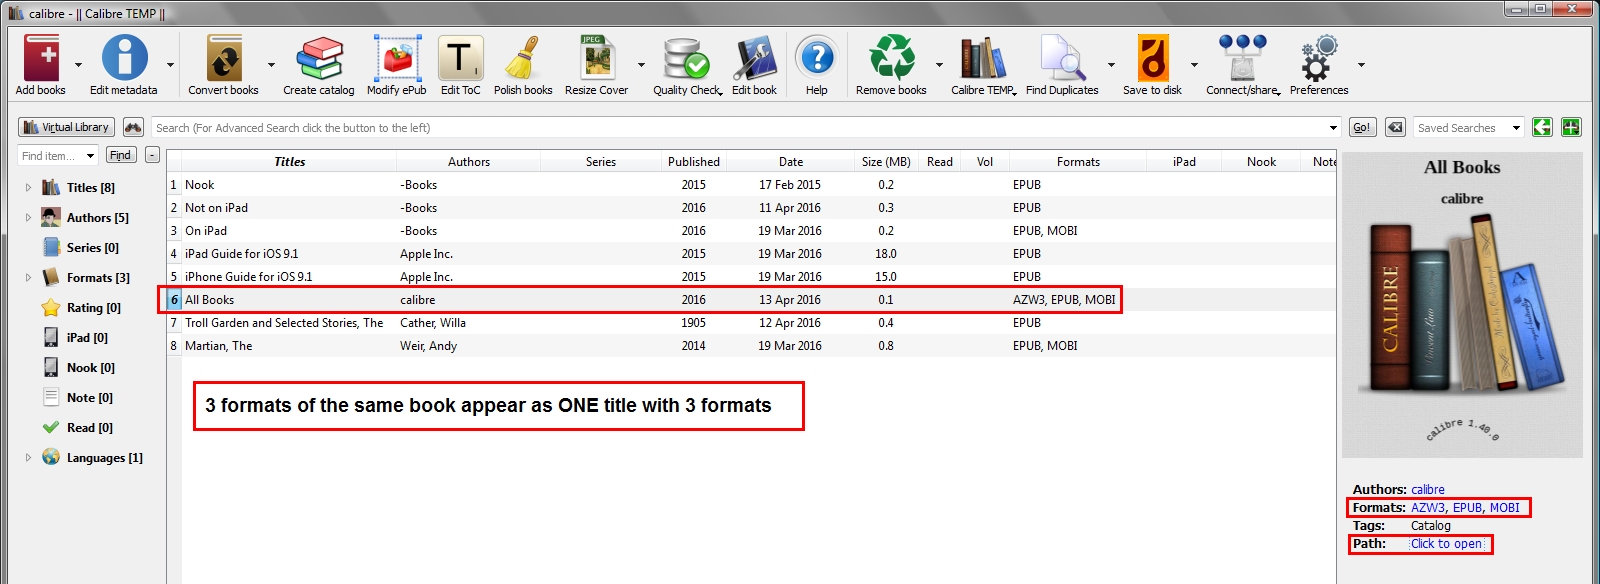
Task: Launch Modify ePub plugin
Action: [x=397, y=58]
